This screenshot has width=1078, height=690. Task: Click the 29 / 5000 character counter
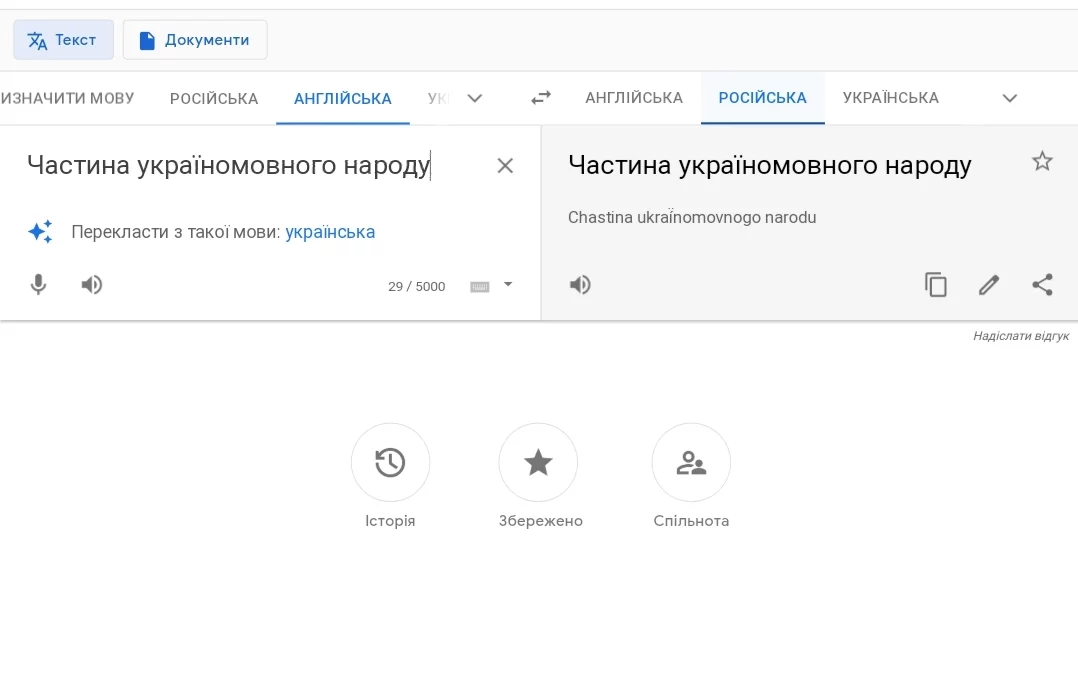[417, 287]
